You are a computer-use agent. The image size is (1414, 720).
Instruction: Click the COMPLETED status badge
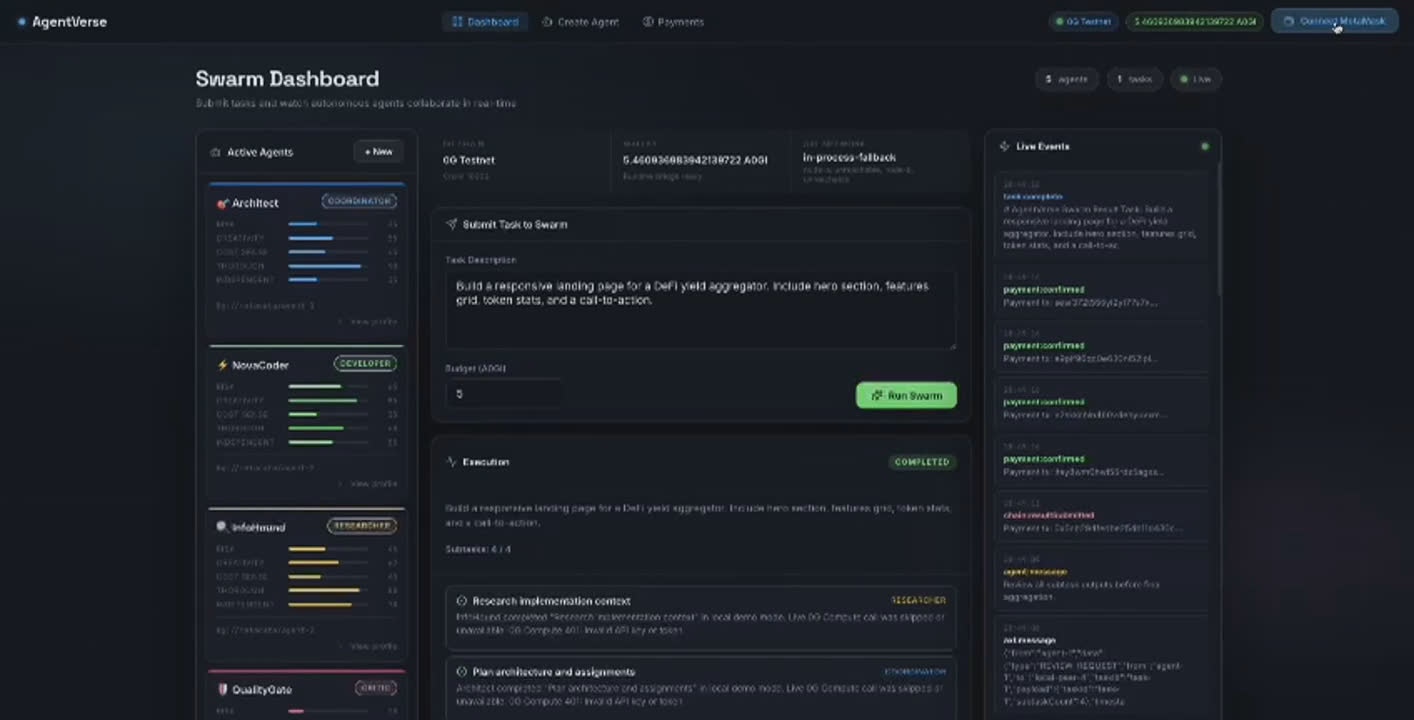(x=922, y=462)
